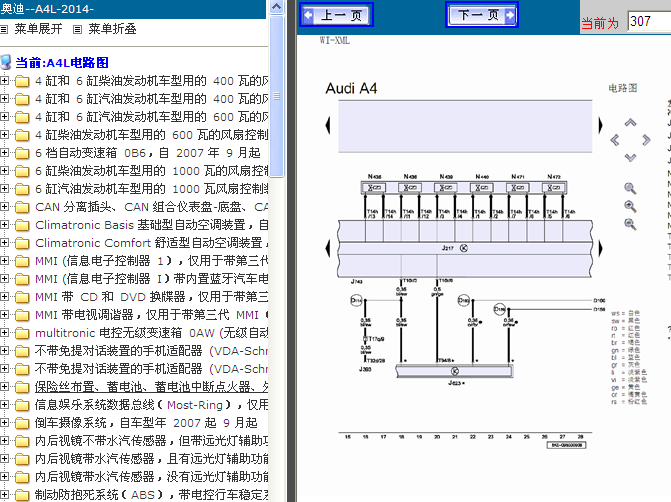
Task: Click 菜单展开 to expand all menus
Action: tap(39, 29)
